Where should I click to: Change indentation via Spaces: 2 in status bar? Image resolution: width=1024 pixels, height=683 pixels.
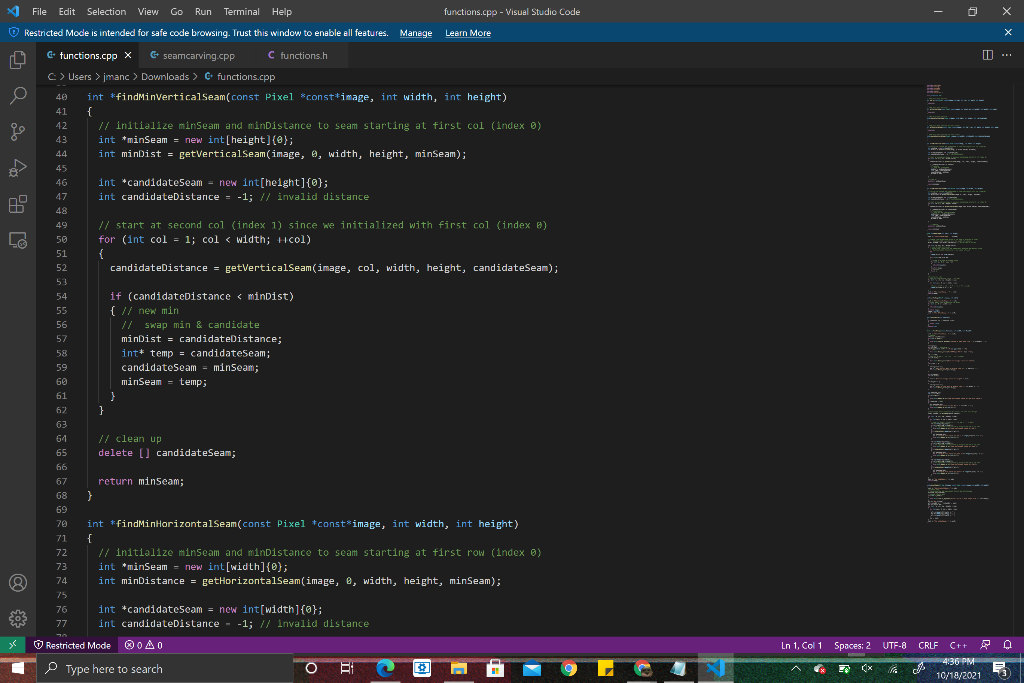coord(852,645)
